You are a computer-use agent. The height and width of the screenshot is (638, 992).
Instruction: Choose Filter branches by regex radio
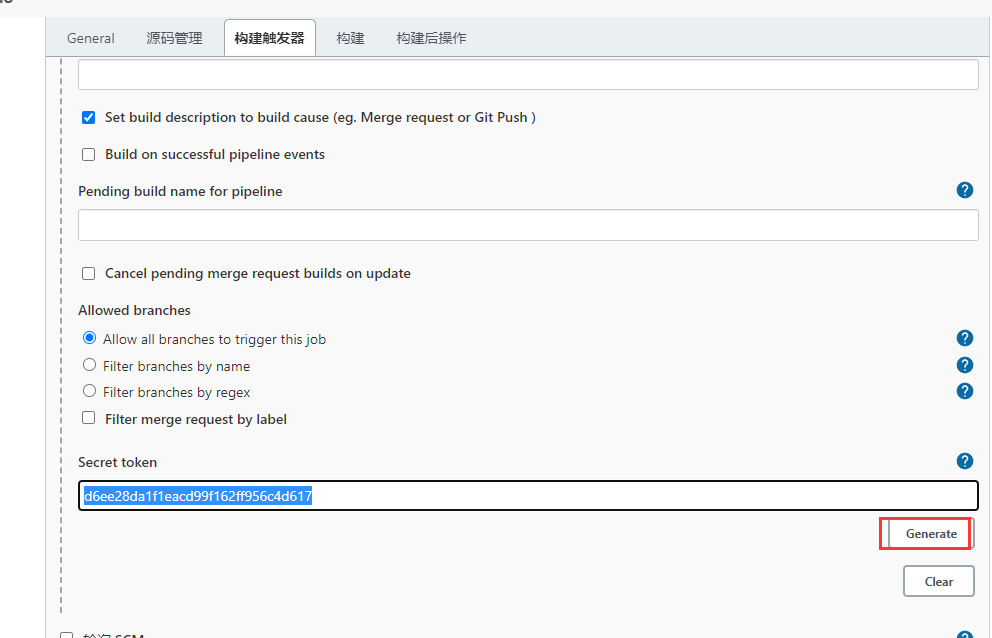point(89,391)
